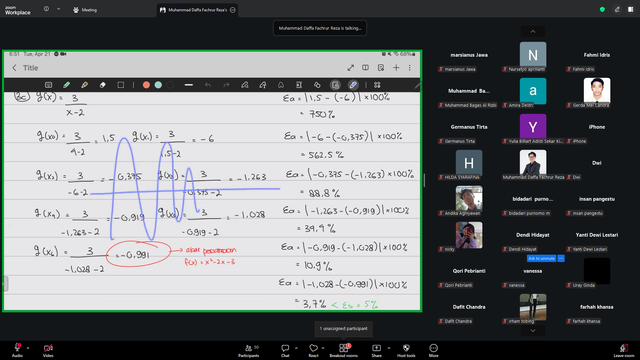The image size is (640, 360).
Task: Switch to Muhammad Daffa Fachrur Reza's tab
Action: pyautogui.click(x=198, y=10)
